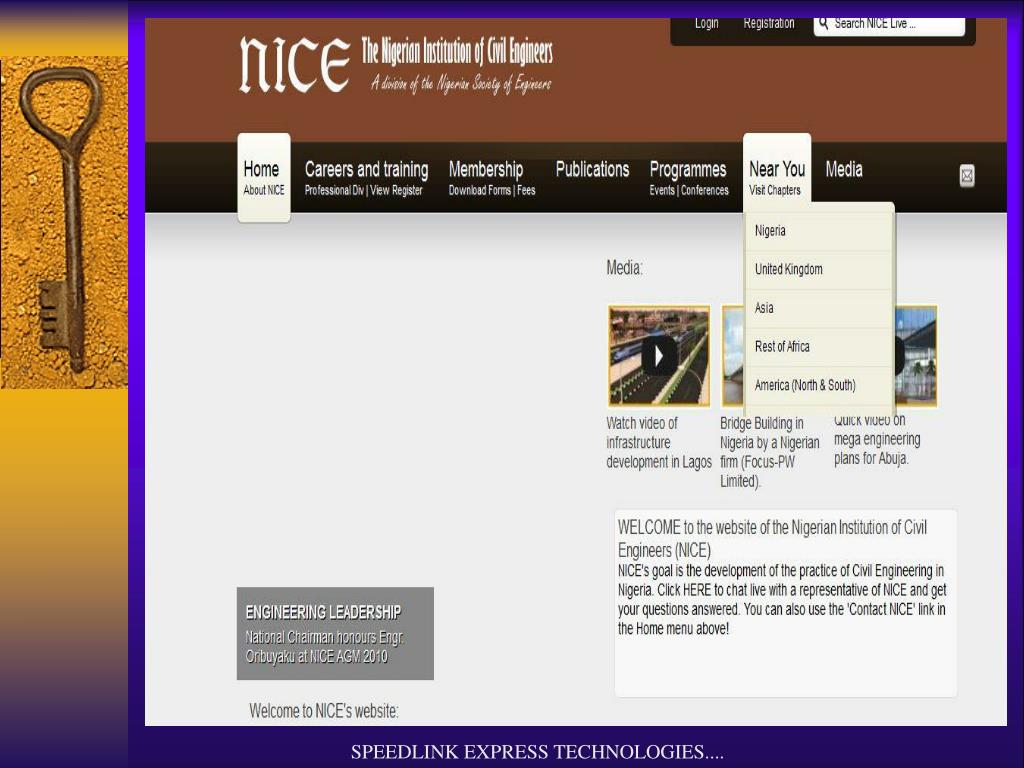The image size is (1024, 768).
Task: Click the search magnifier icon
Action: pyautogui.click(x=824, y=24)
